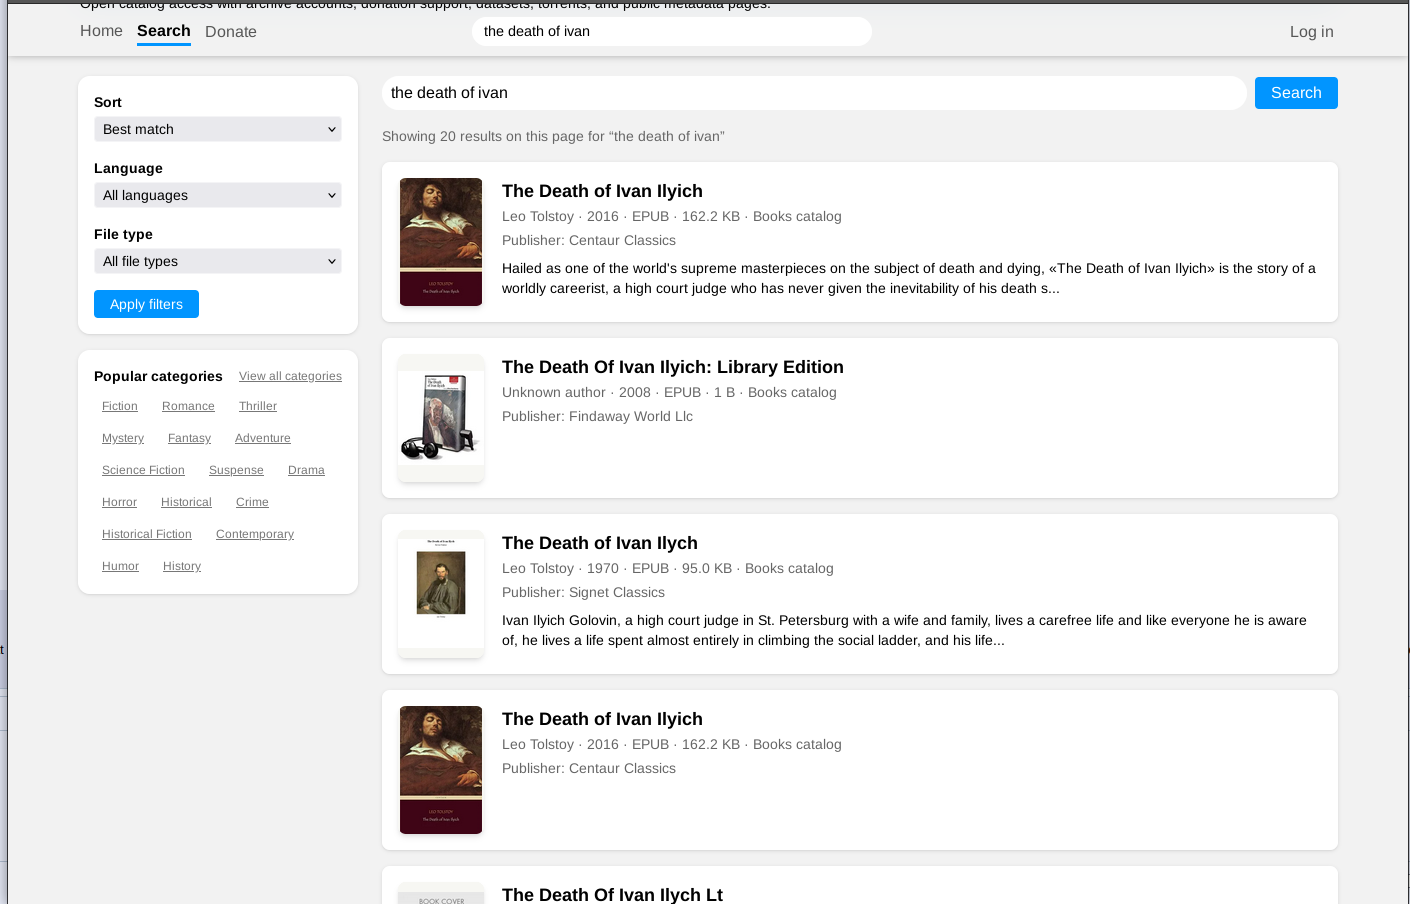The height and width of the screenshot is (904, 1410).
Task: Focus the top navigation search field
Action: pos(672,31)
